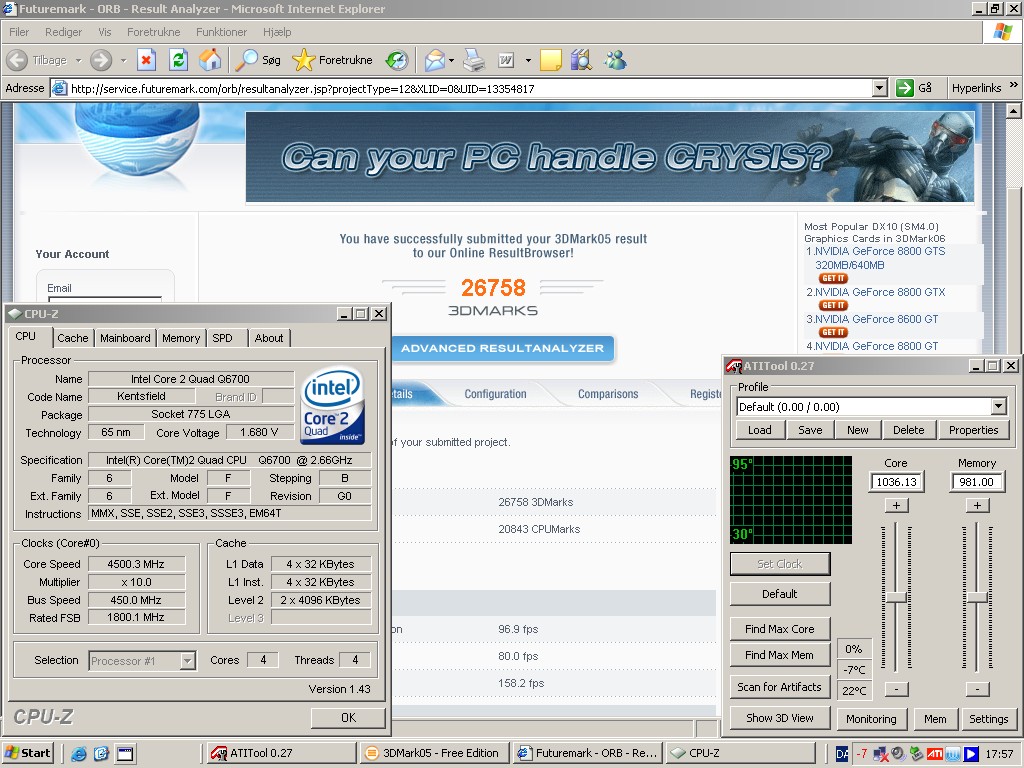Expand Hyperlinks toolbar chevron
The image size is (1024, 768).
[x=1014, y=85]
